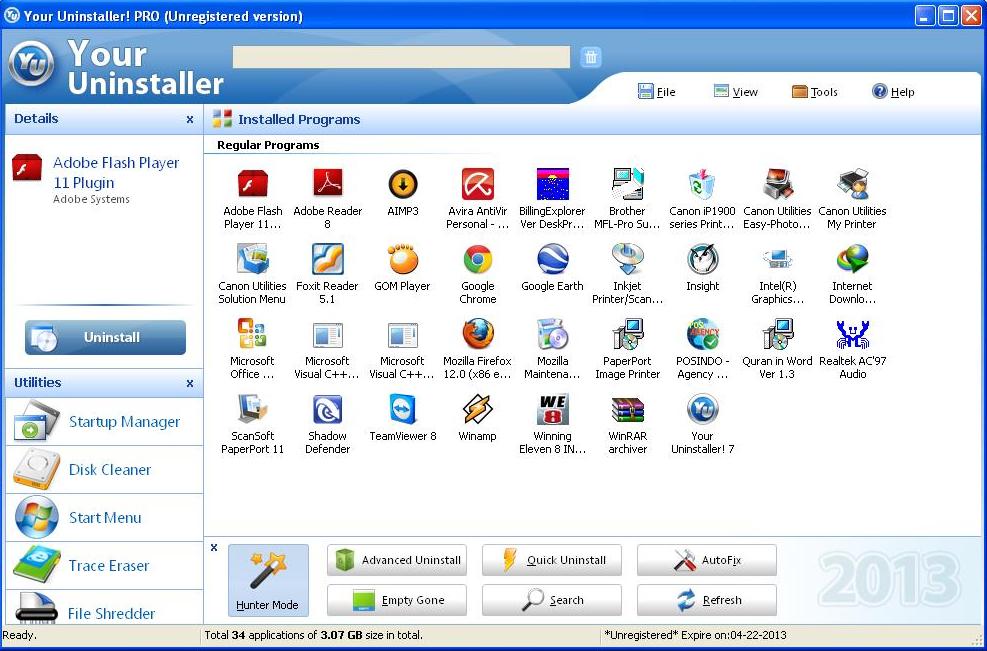
Task: Open the File menu
Action: [x=657, y=92]
